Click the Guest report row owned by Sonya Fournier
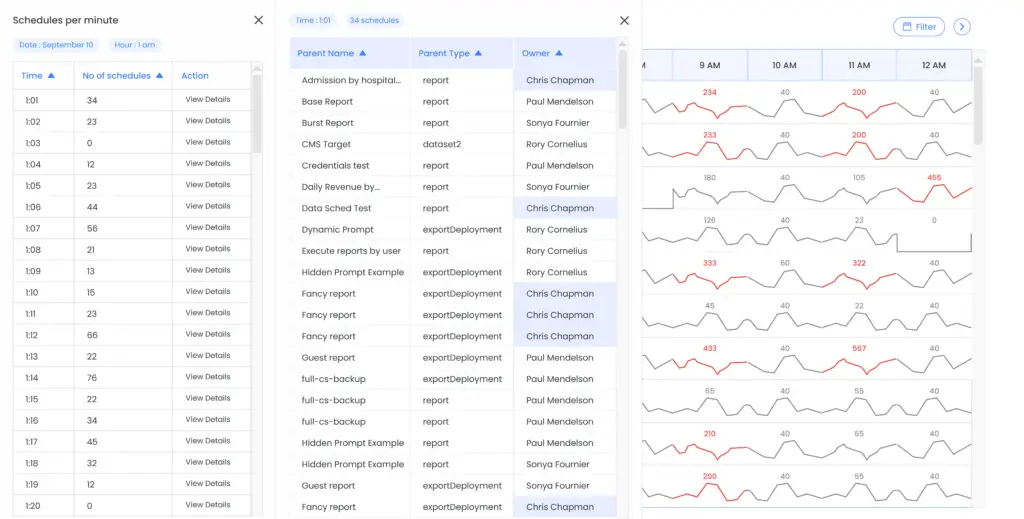This screenshot has width=1024, height=519. [x=453, y=486]
